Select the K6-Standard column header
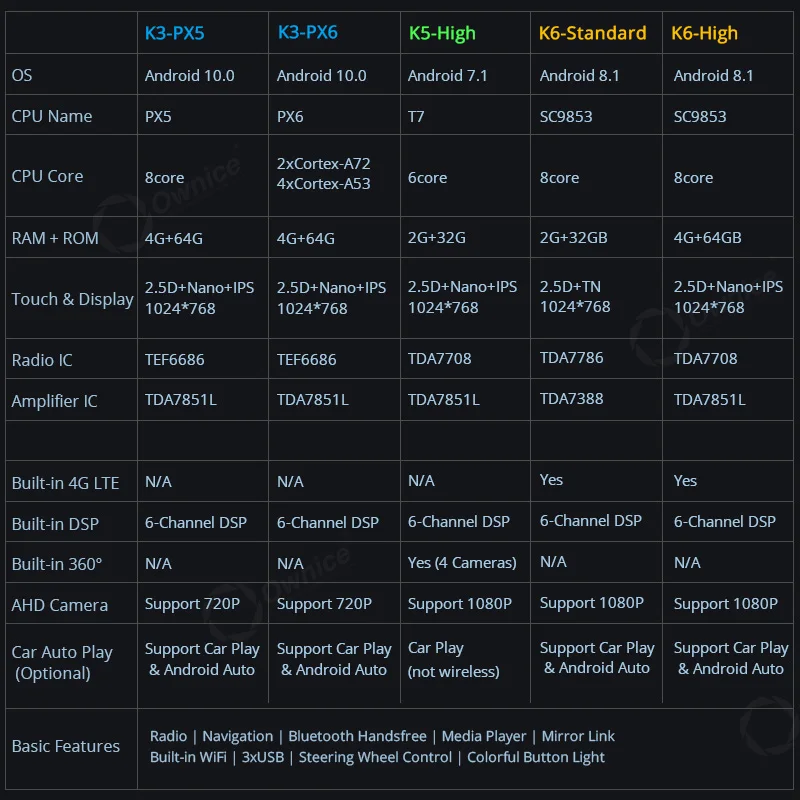Image resolution: width=800 pixels, height=800 pixels. 592,33
